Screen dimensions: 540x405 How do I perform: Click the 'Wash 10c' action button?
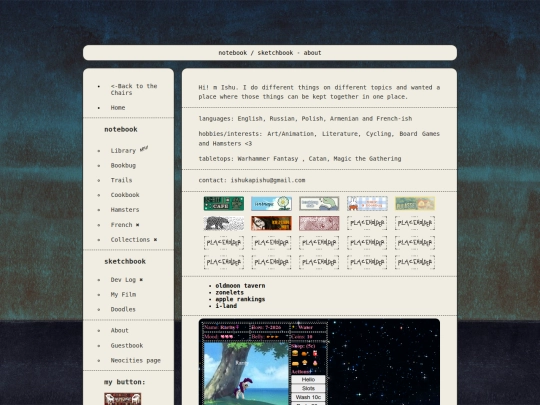pos(308,397)
